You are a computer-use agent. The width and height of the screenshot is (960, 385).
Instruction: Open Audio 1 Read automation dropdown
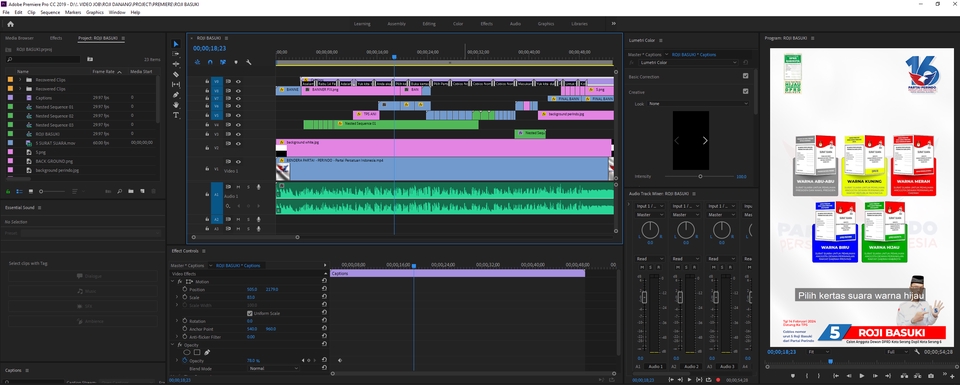click(x=650, y=259)
